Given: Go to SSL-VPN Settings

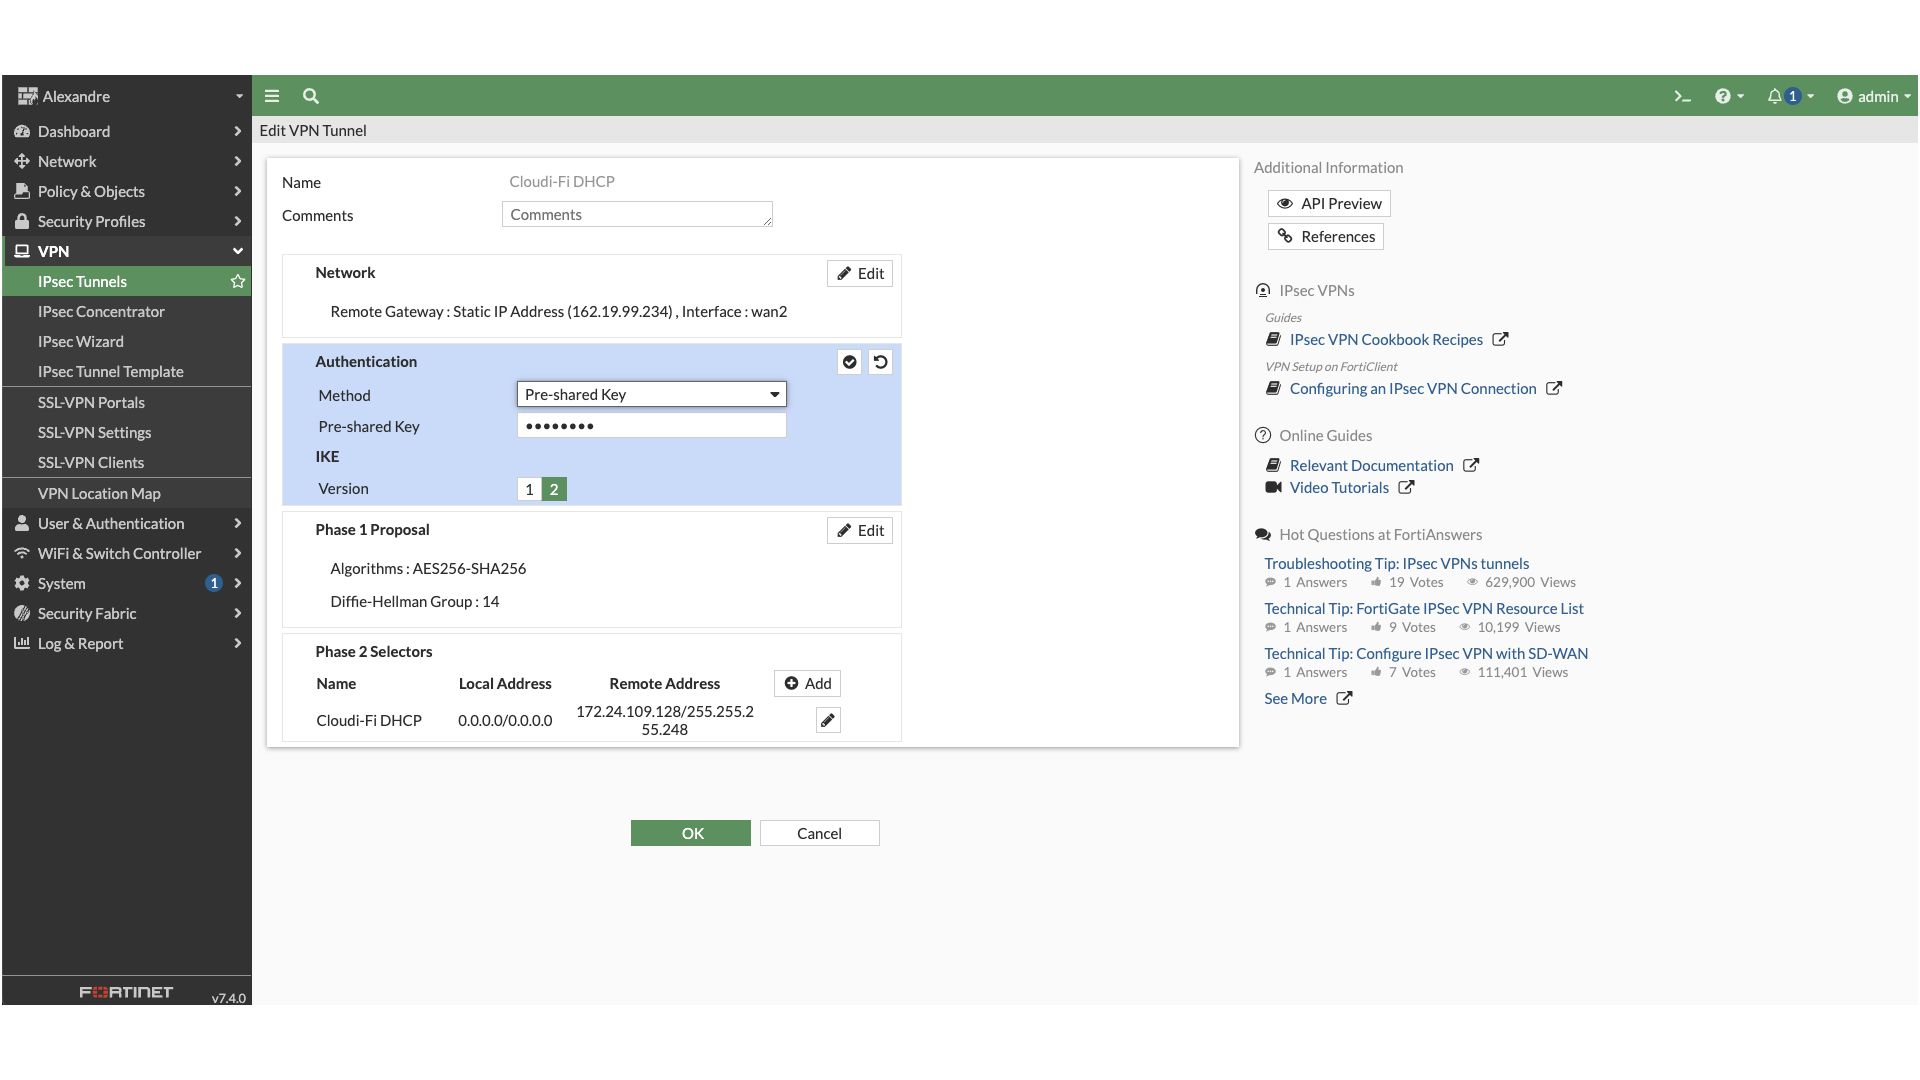Looking at the screenshot, I should tap(94, 432).
